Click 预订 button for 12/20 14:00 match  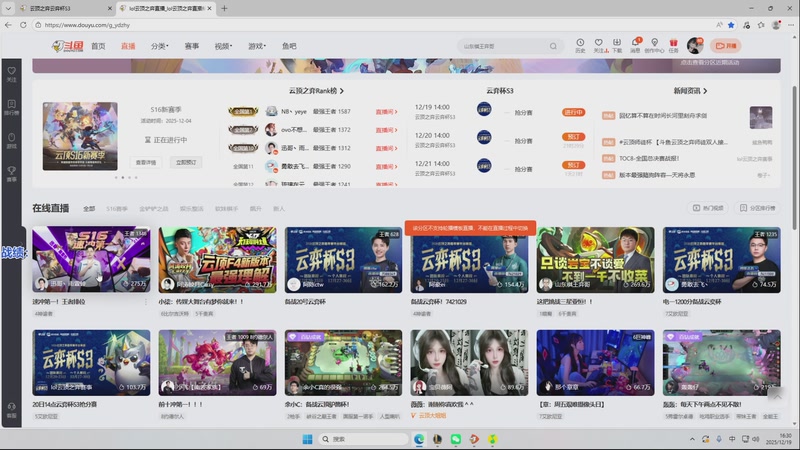tap(573, 137)
